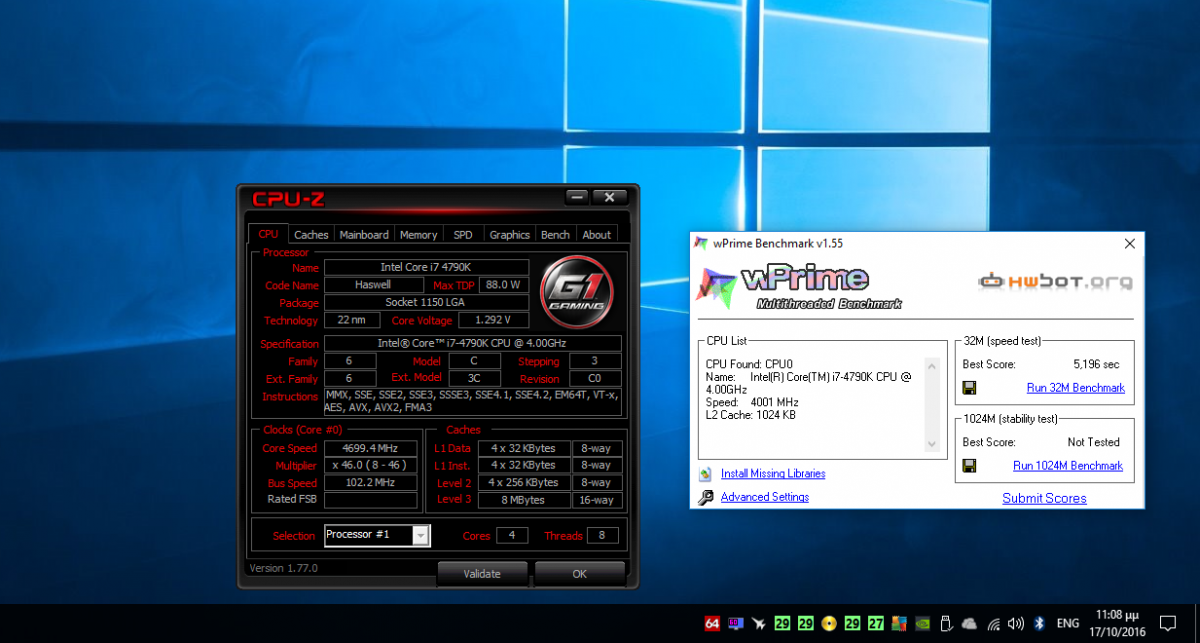Click the 5,196 sec best score value
This screenshot has width=1200, height=643.
tap(1096, 364)
